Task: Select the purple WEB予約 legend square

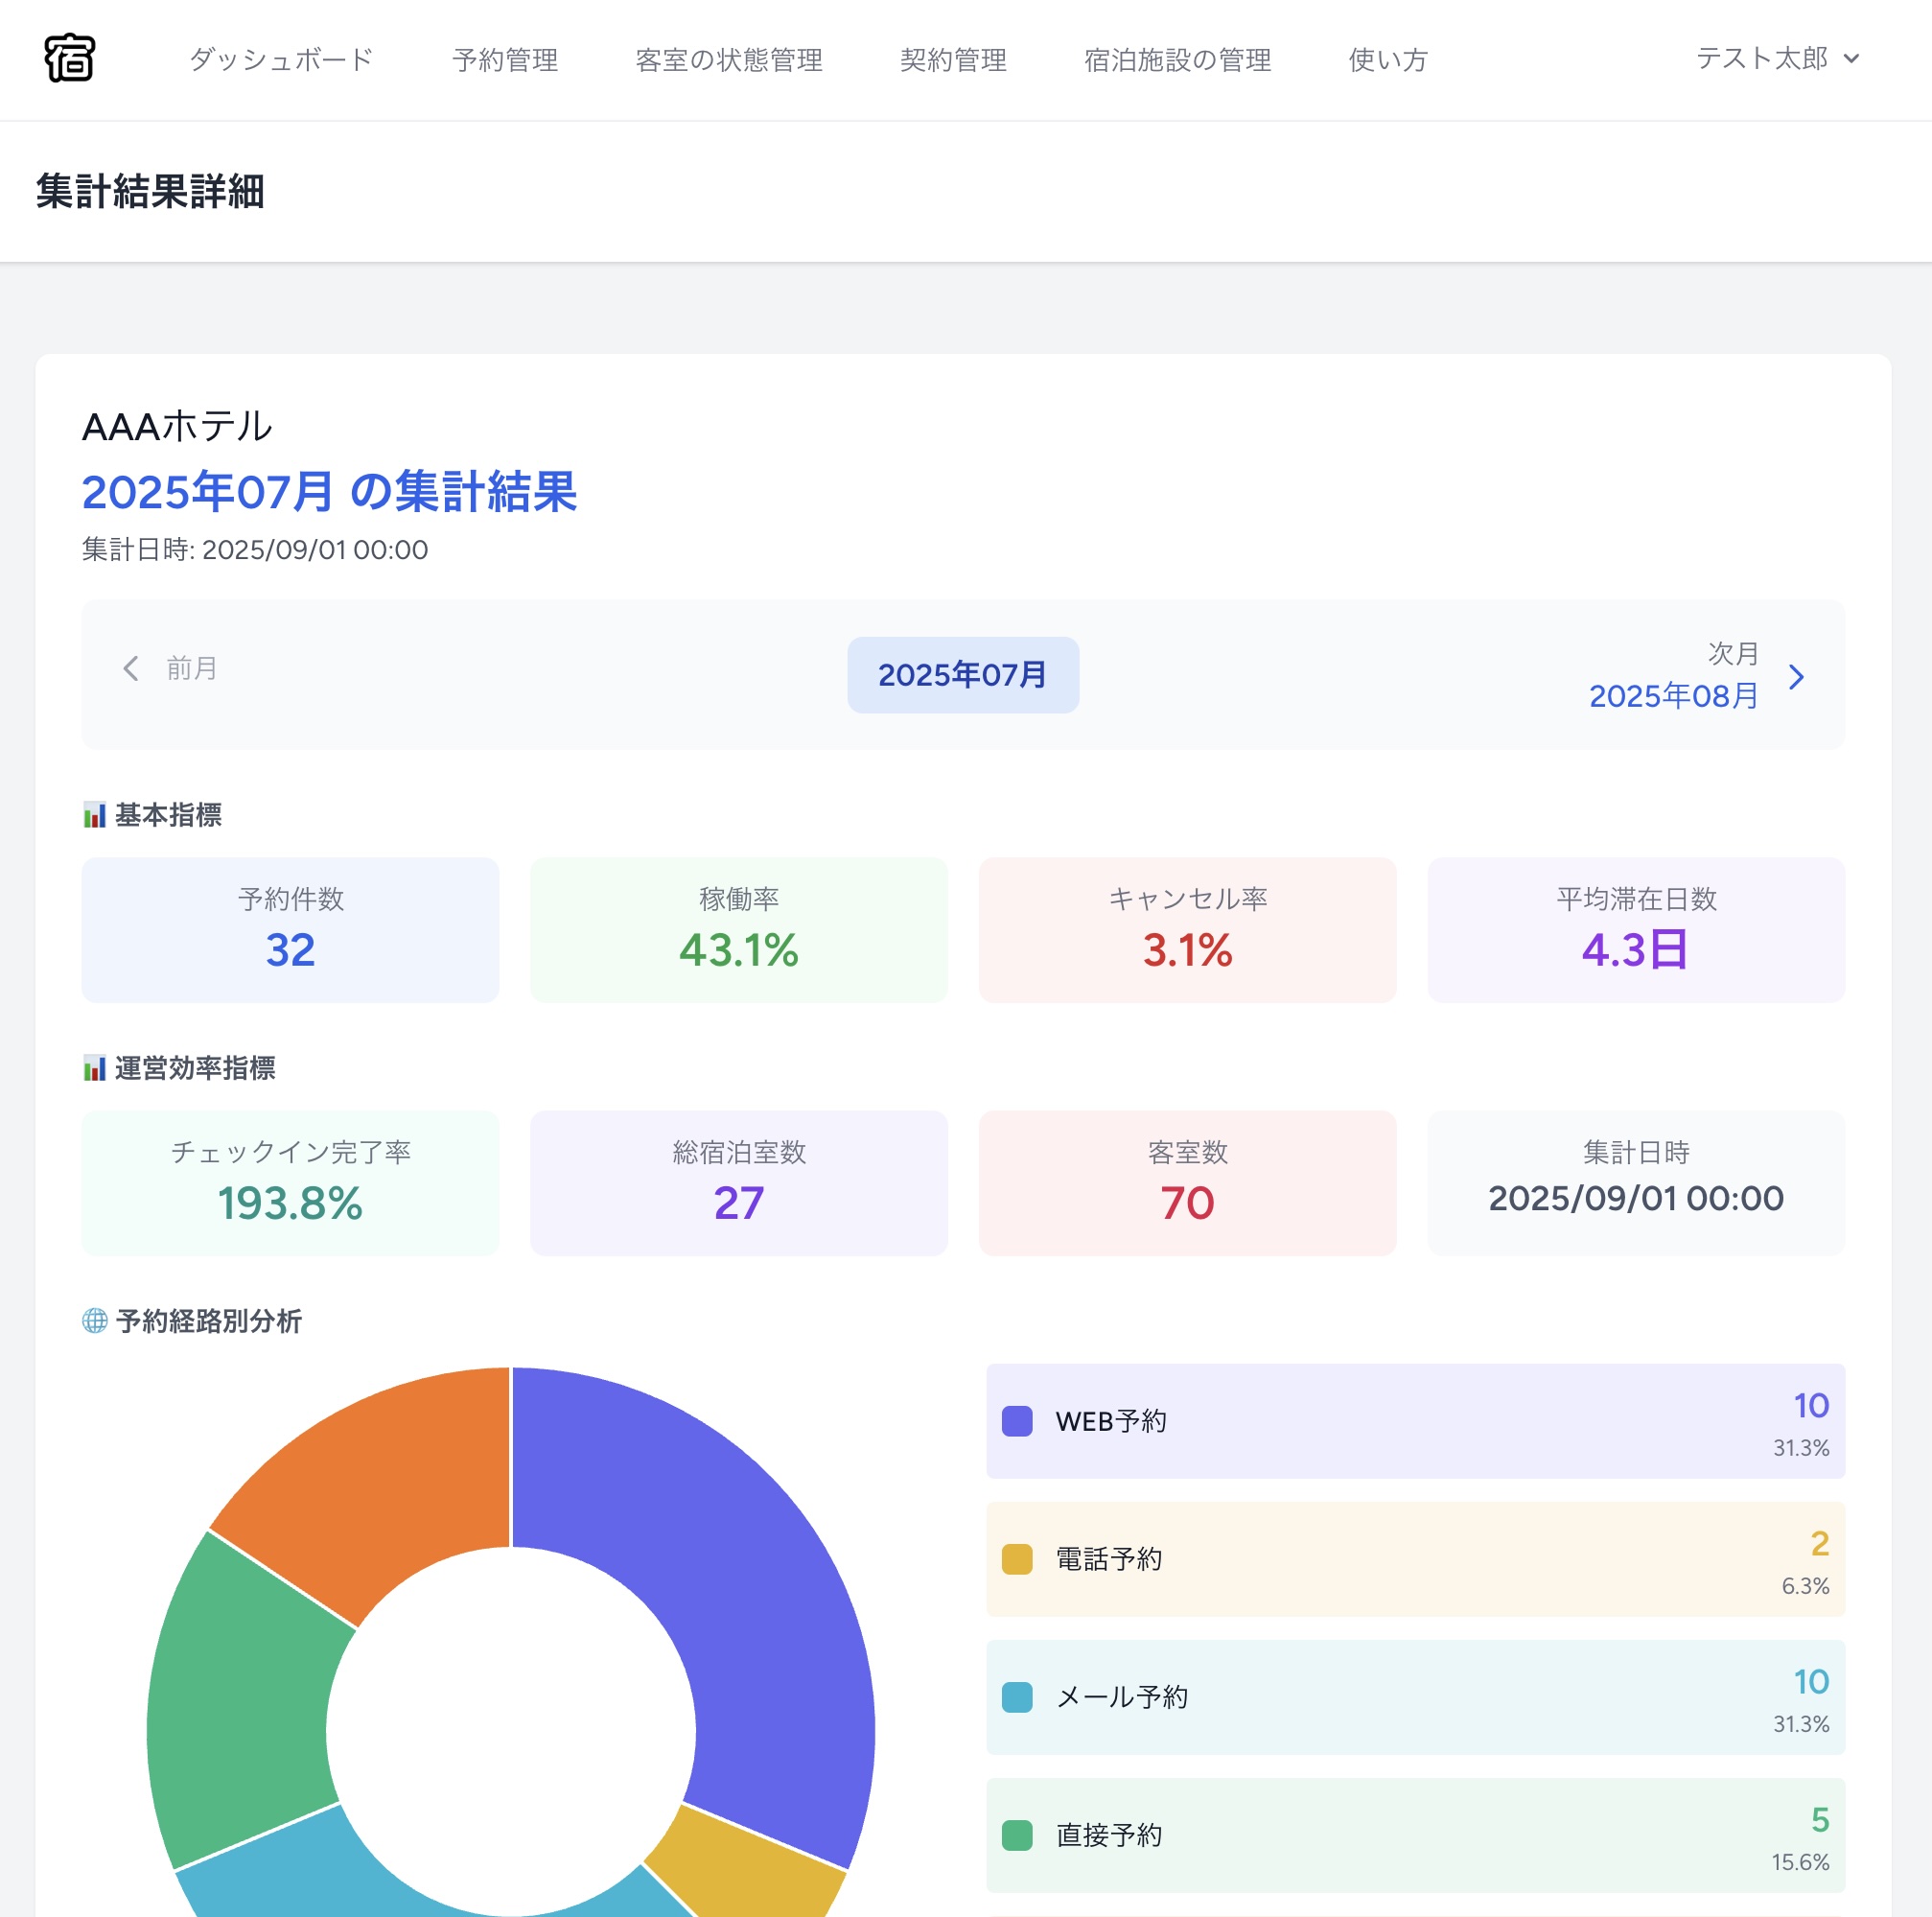Action: [1017, 1420]
